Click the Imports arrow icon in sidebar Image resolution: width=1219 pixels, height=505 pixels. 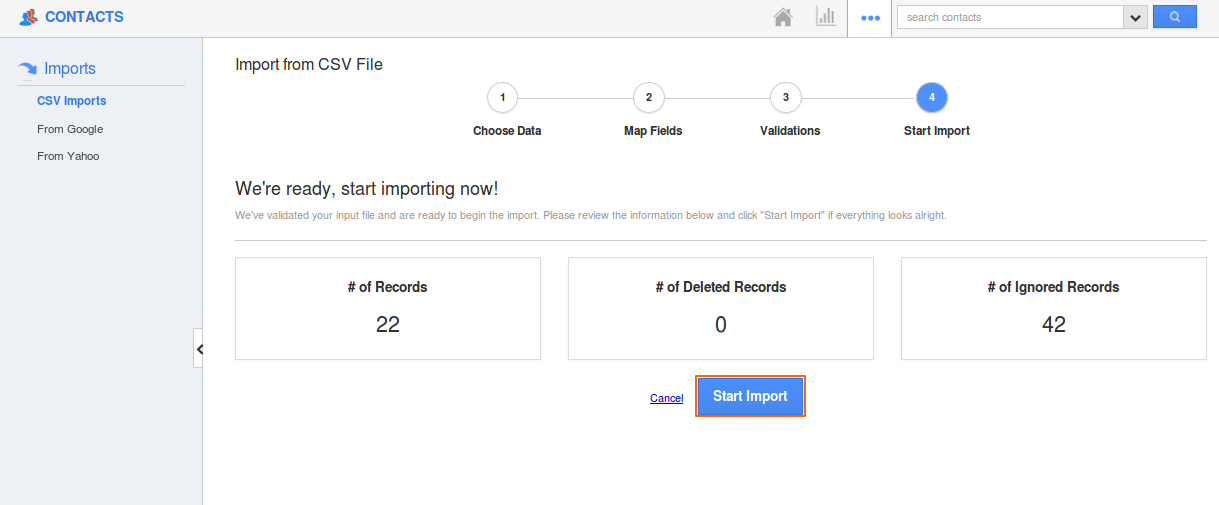(28, 69)
